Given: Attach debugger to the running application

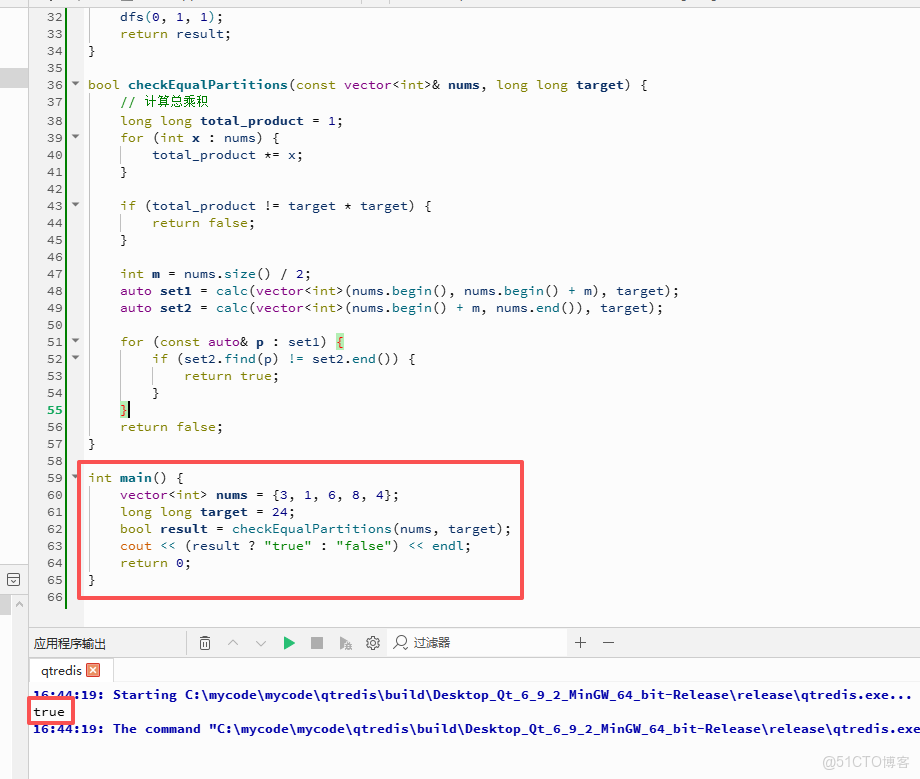Looking at the screenshot, I should point(346,643).
